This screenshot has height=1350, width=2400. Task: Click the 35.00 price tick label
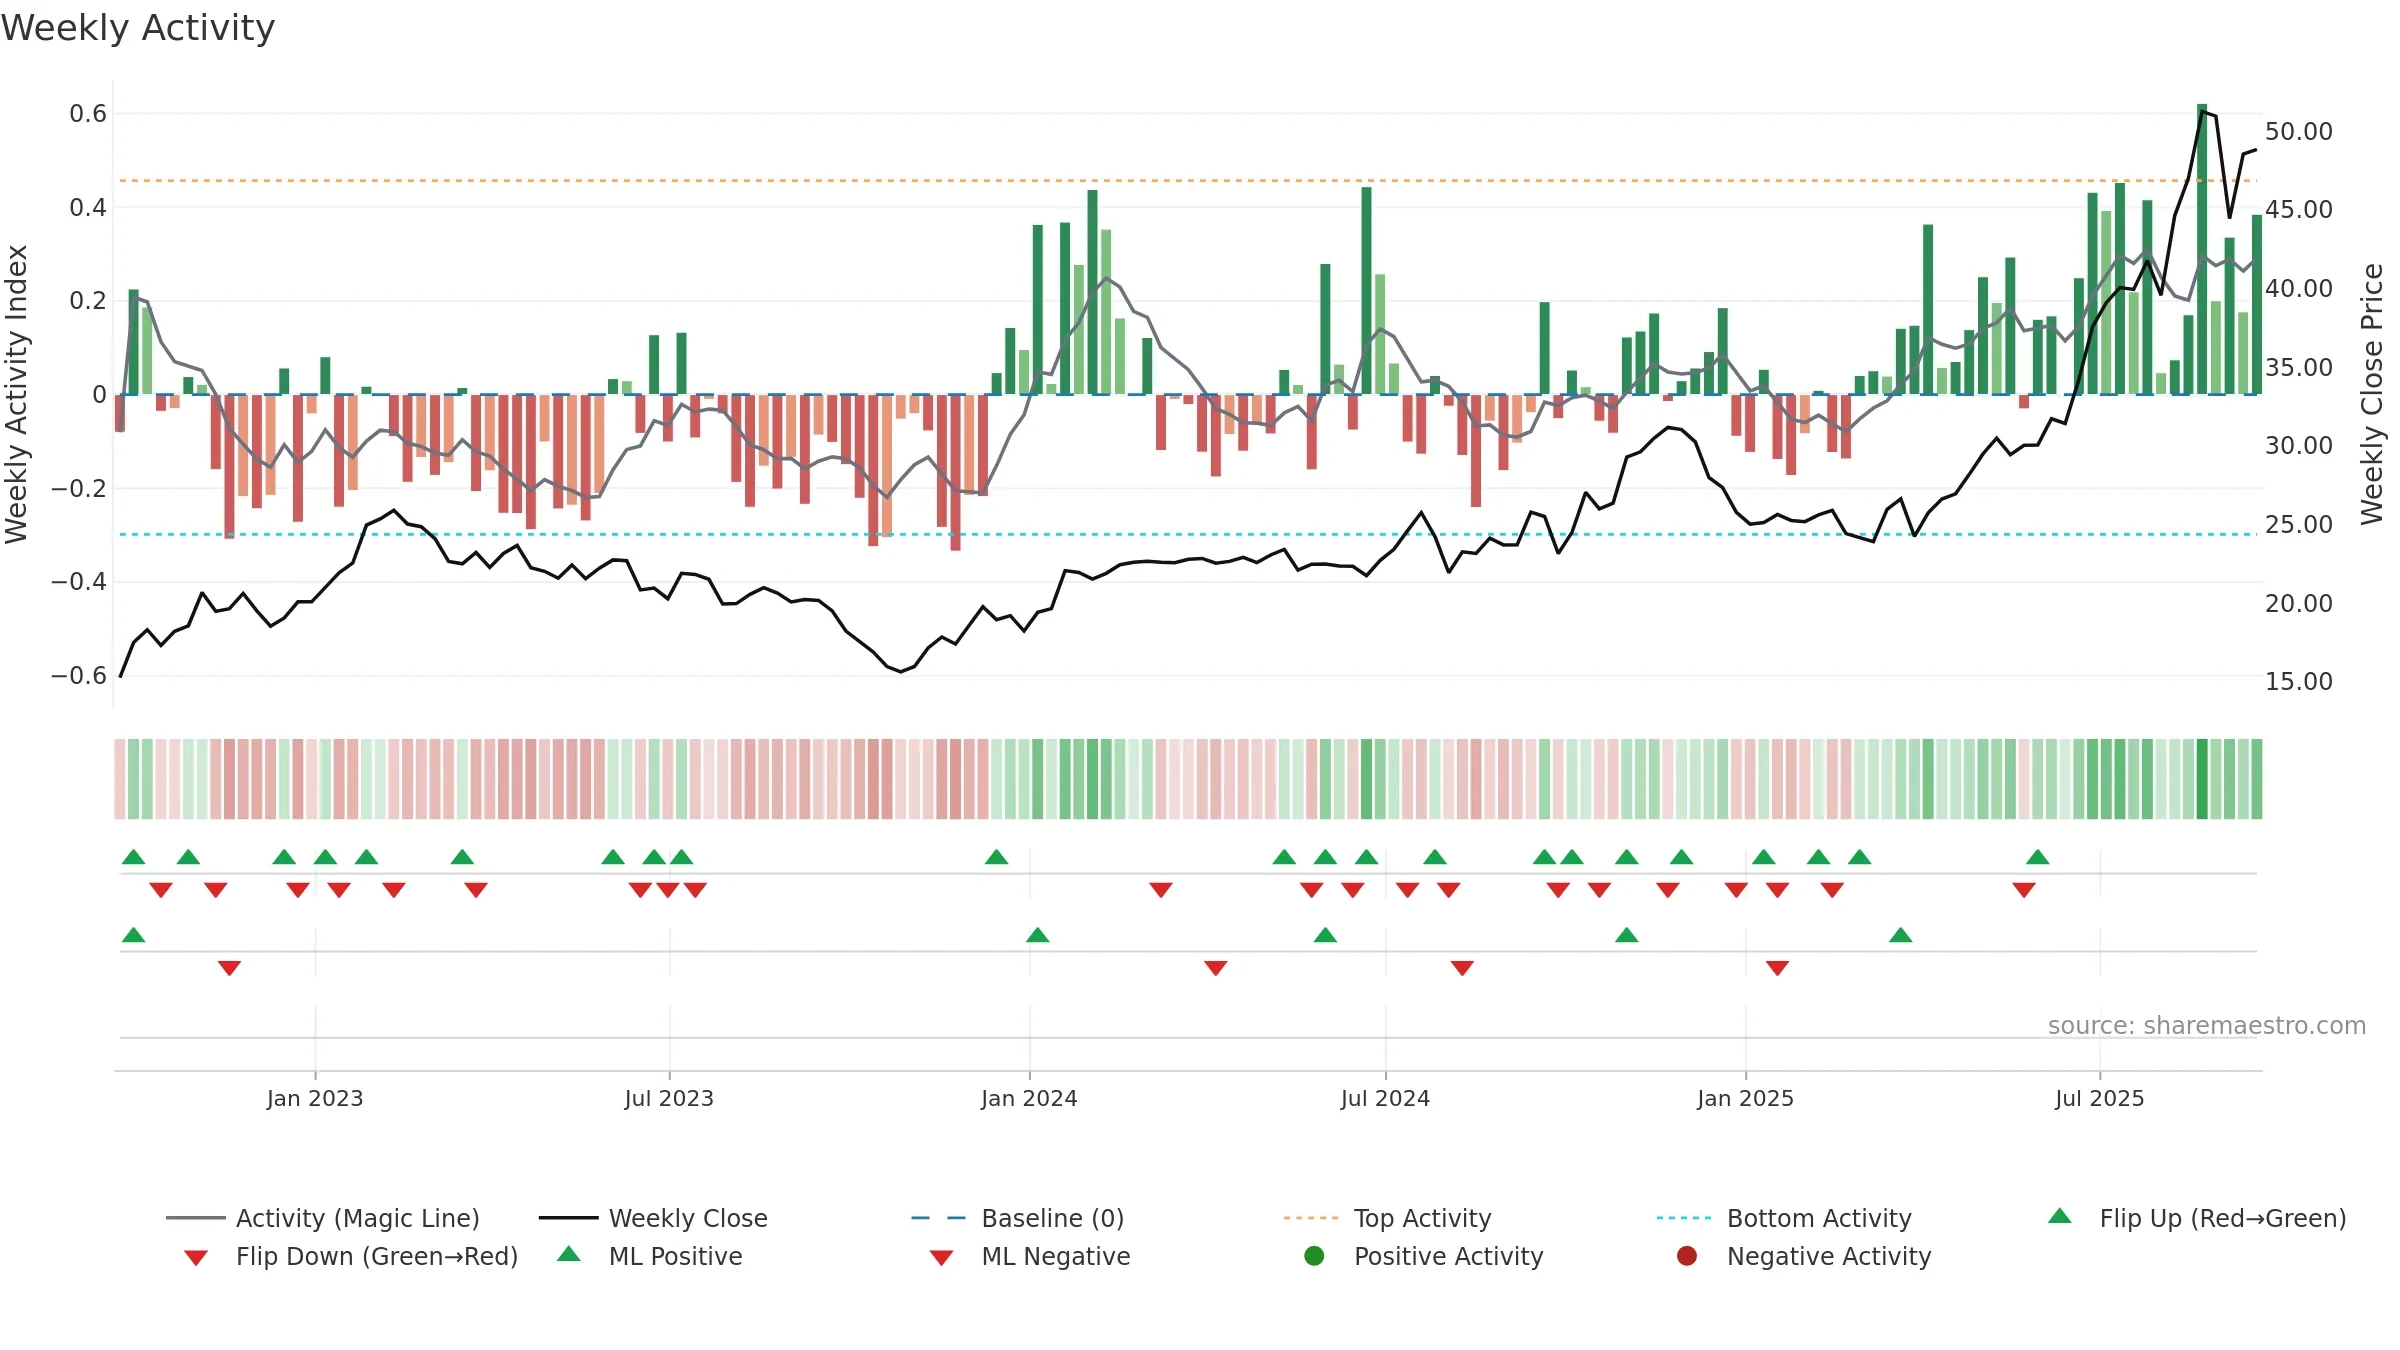(x=2299, y=367)
